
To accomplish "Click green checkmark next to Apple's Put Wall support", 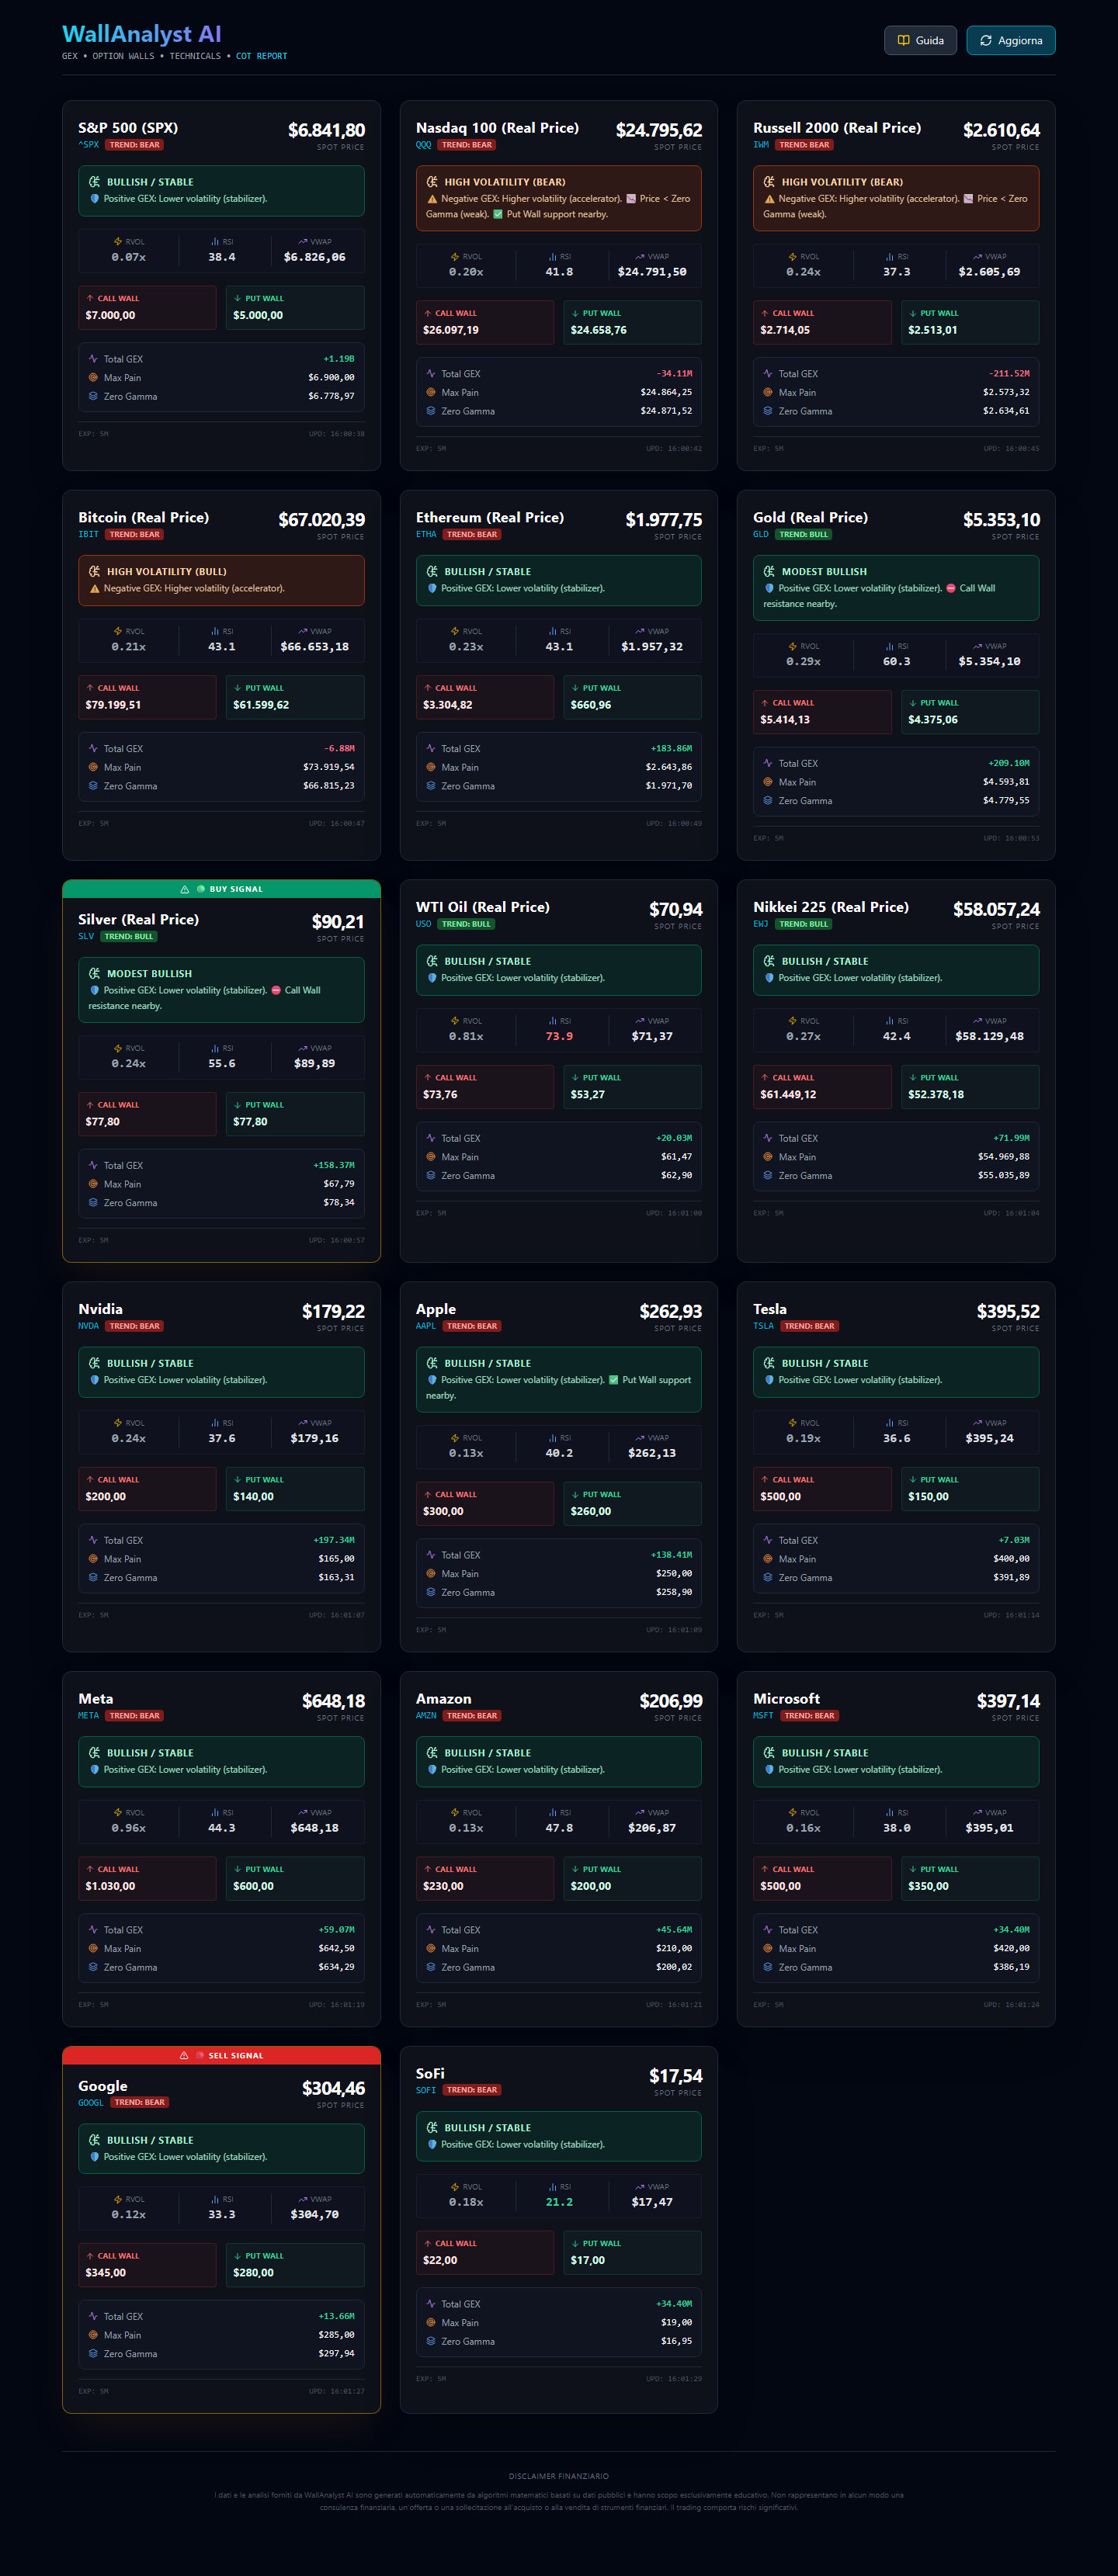I will 614,1380.
